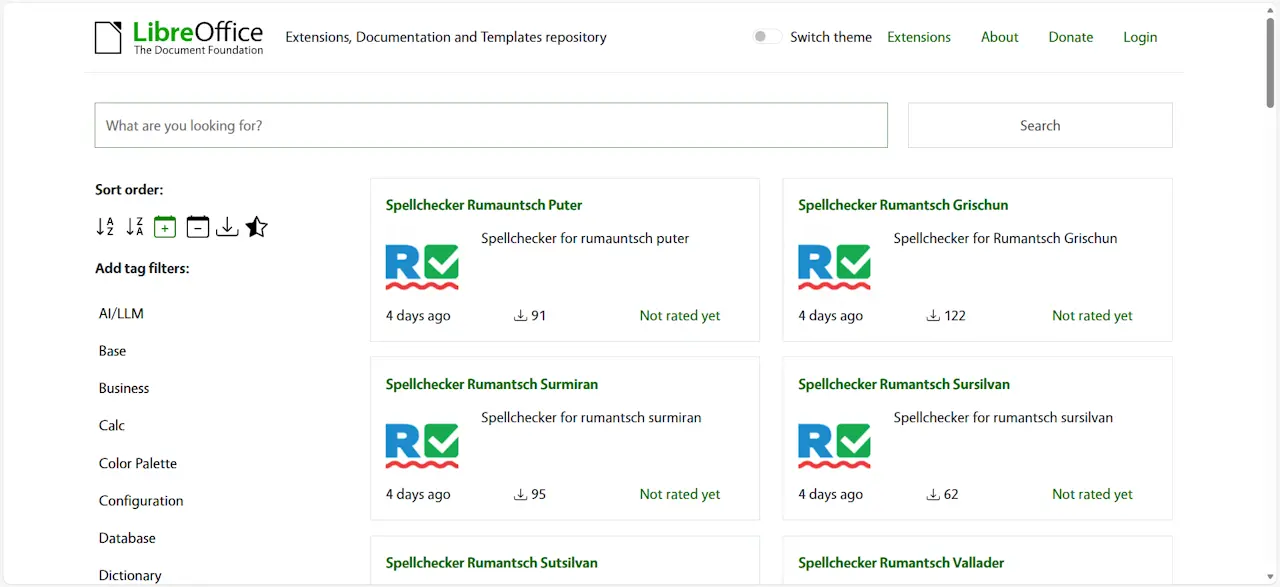Viewport: 1280px width, 587px height.
Task: Open the Extensions navigation link
Action: point(919,37)
